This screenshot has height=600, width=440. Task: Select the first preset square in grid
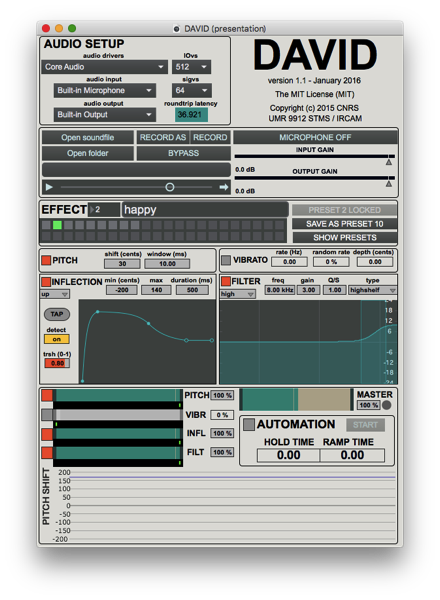46,225
